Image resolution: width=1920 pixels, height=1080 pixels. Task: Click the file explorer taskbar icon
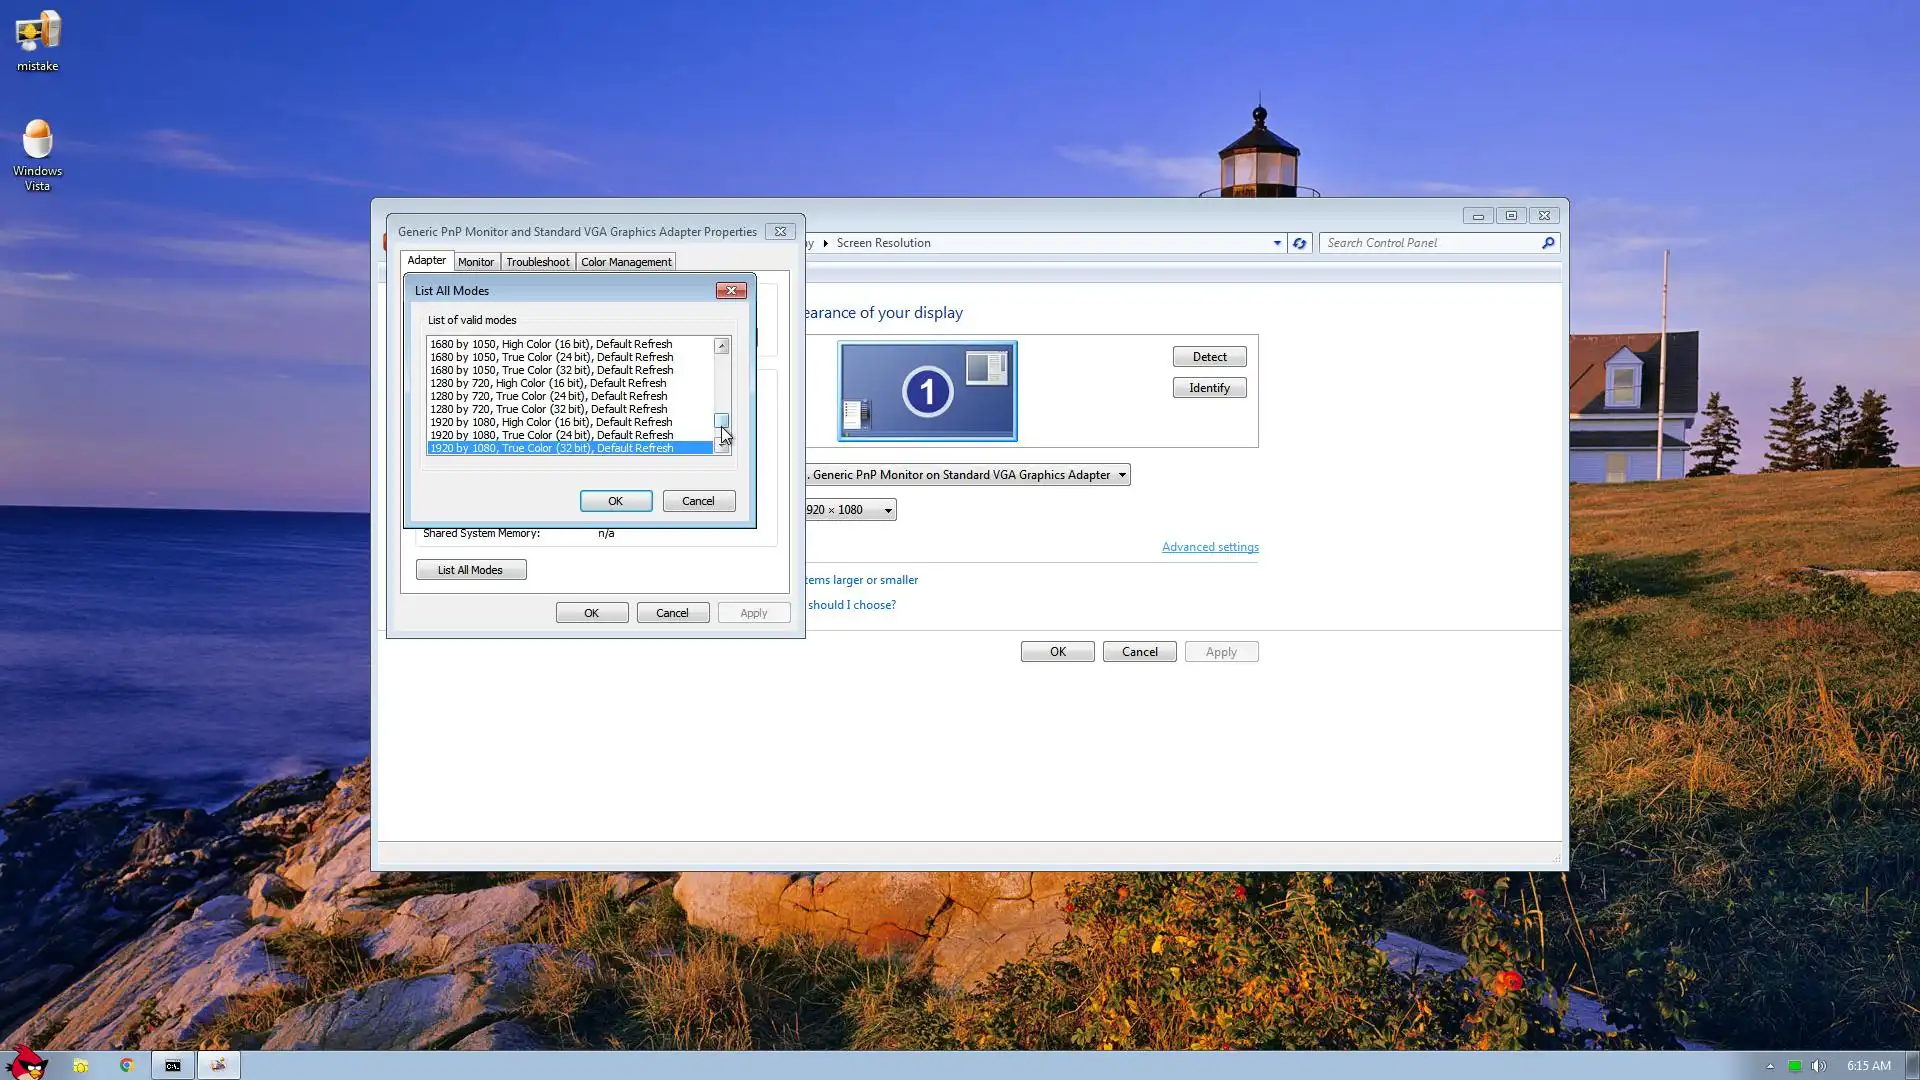tap(81, 1065)
